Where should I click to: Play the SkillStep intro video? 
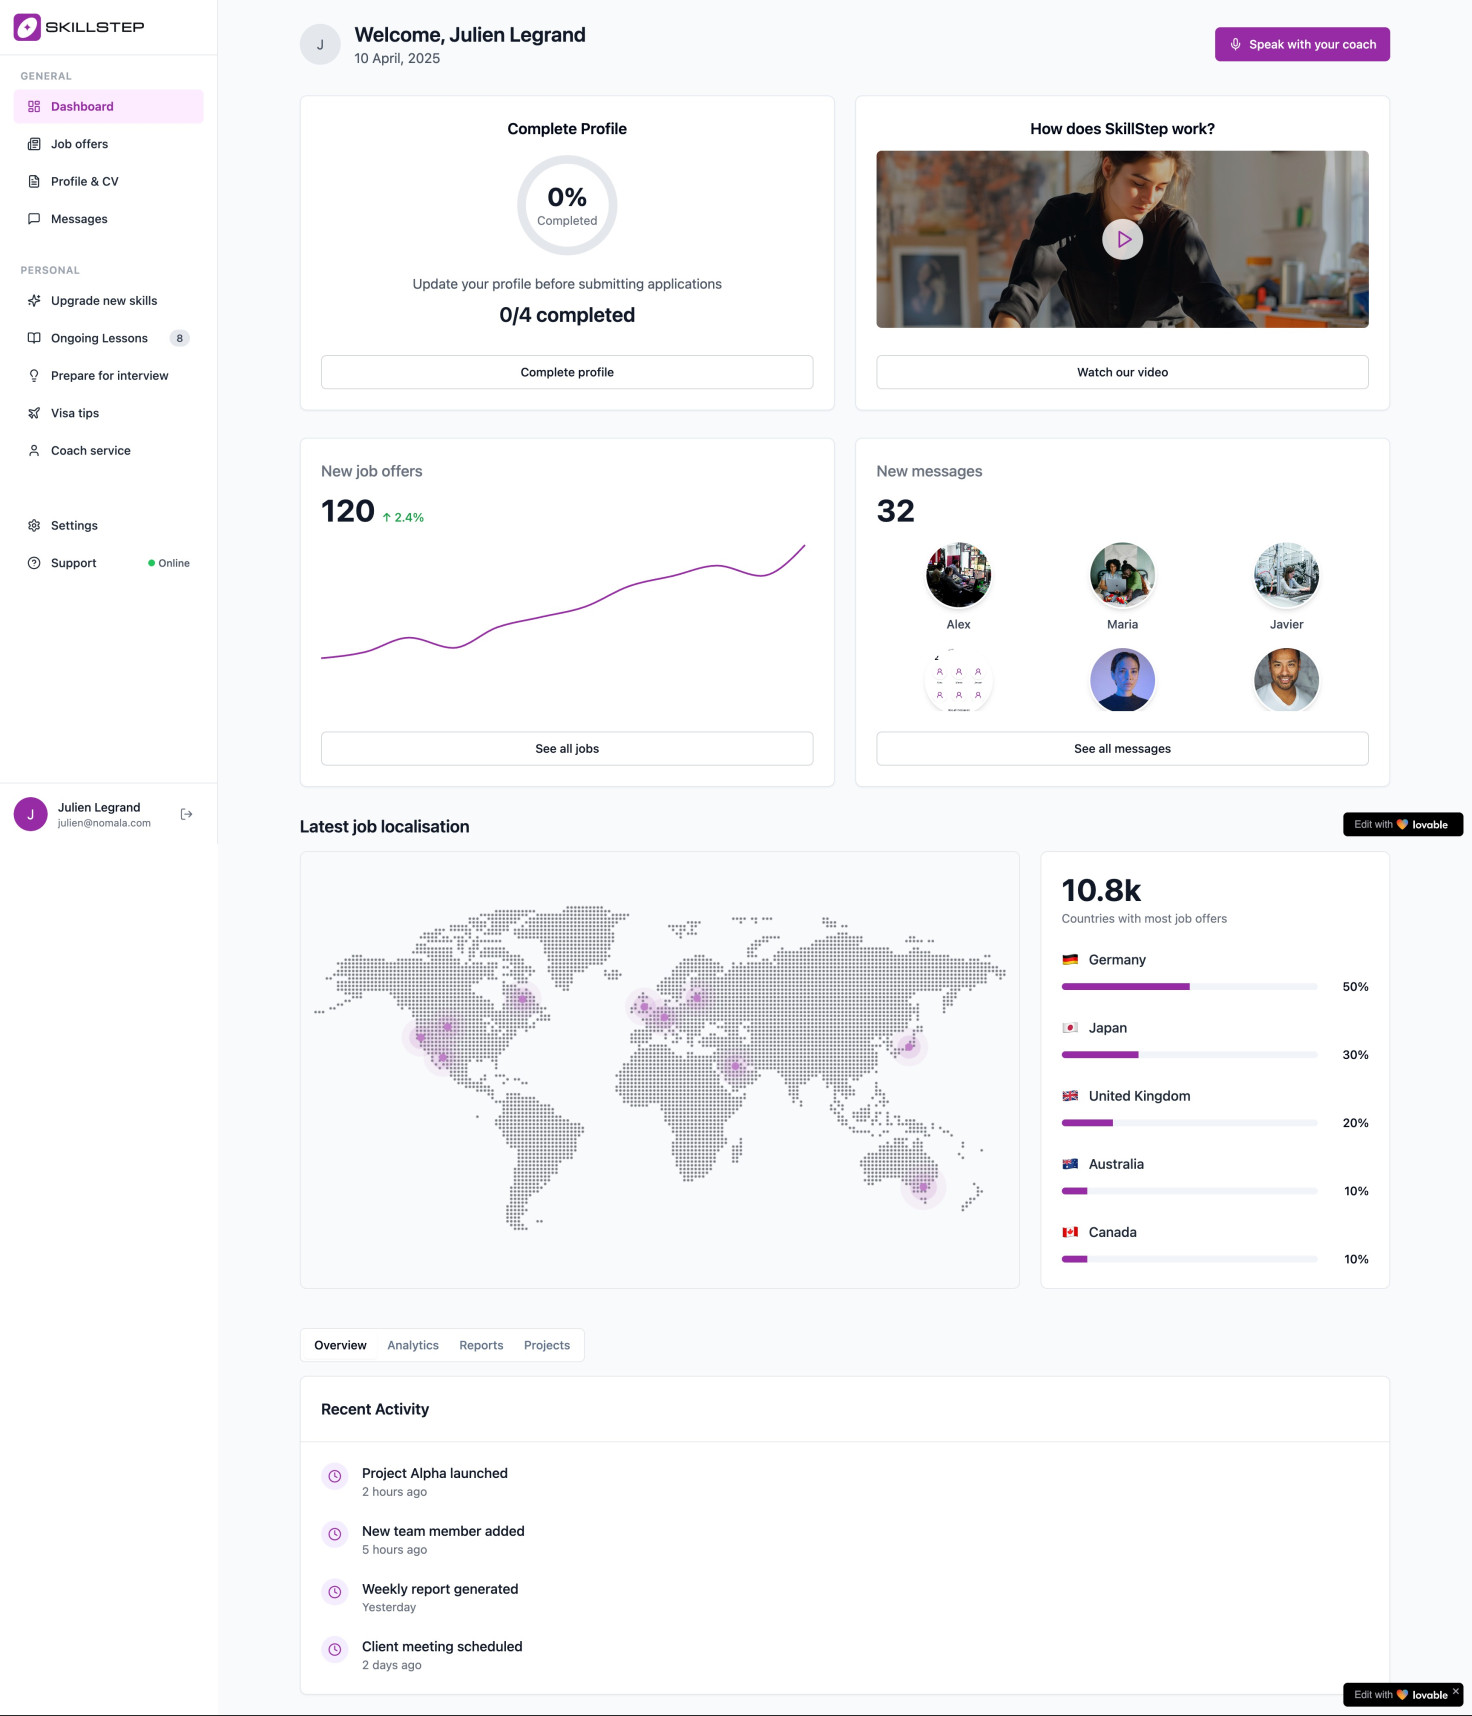pos(1122,240)
